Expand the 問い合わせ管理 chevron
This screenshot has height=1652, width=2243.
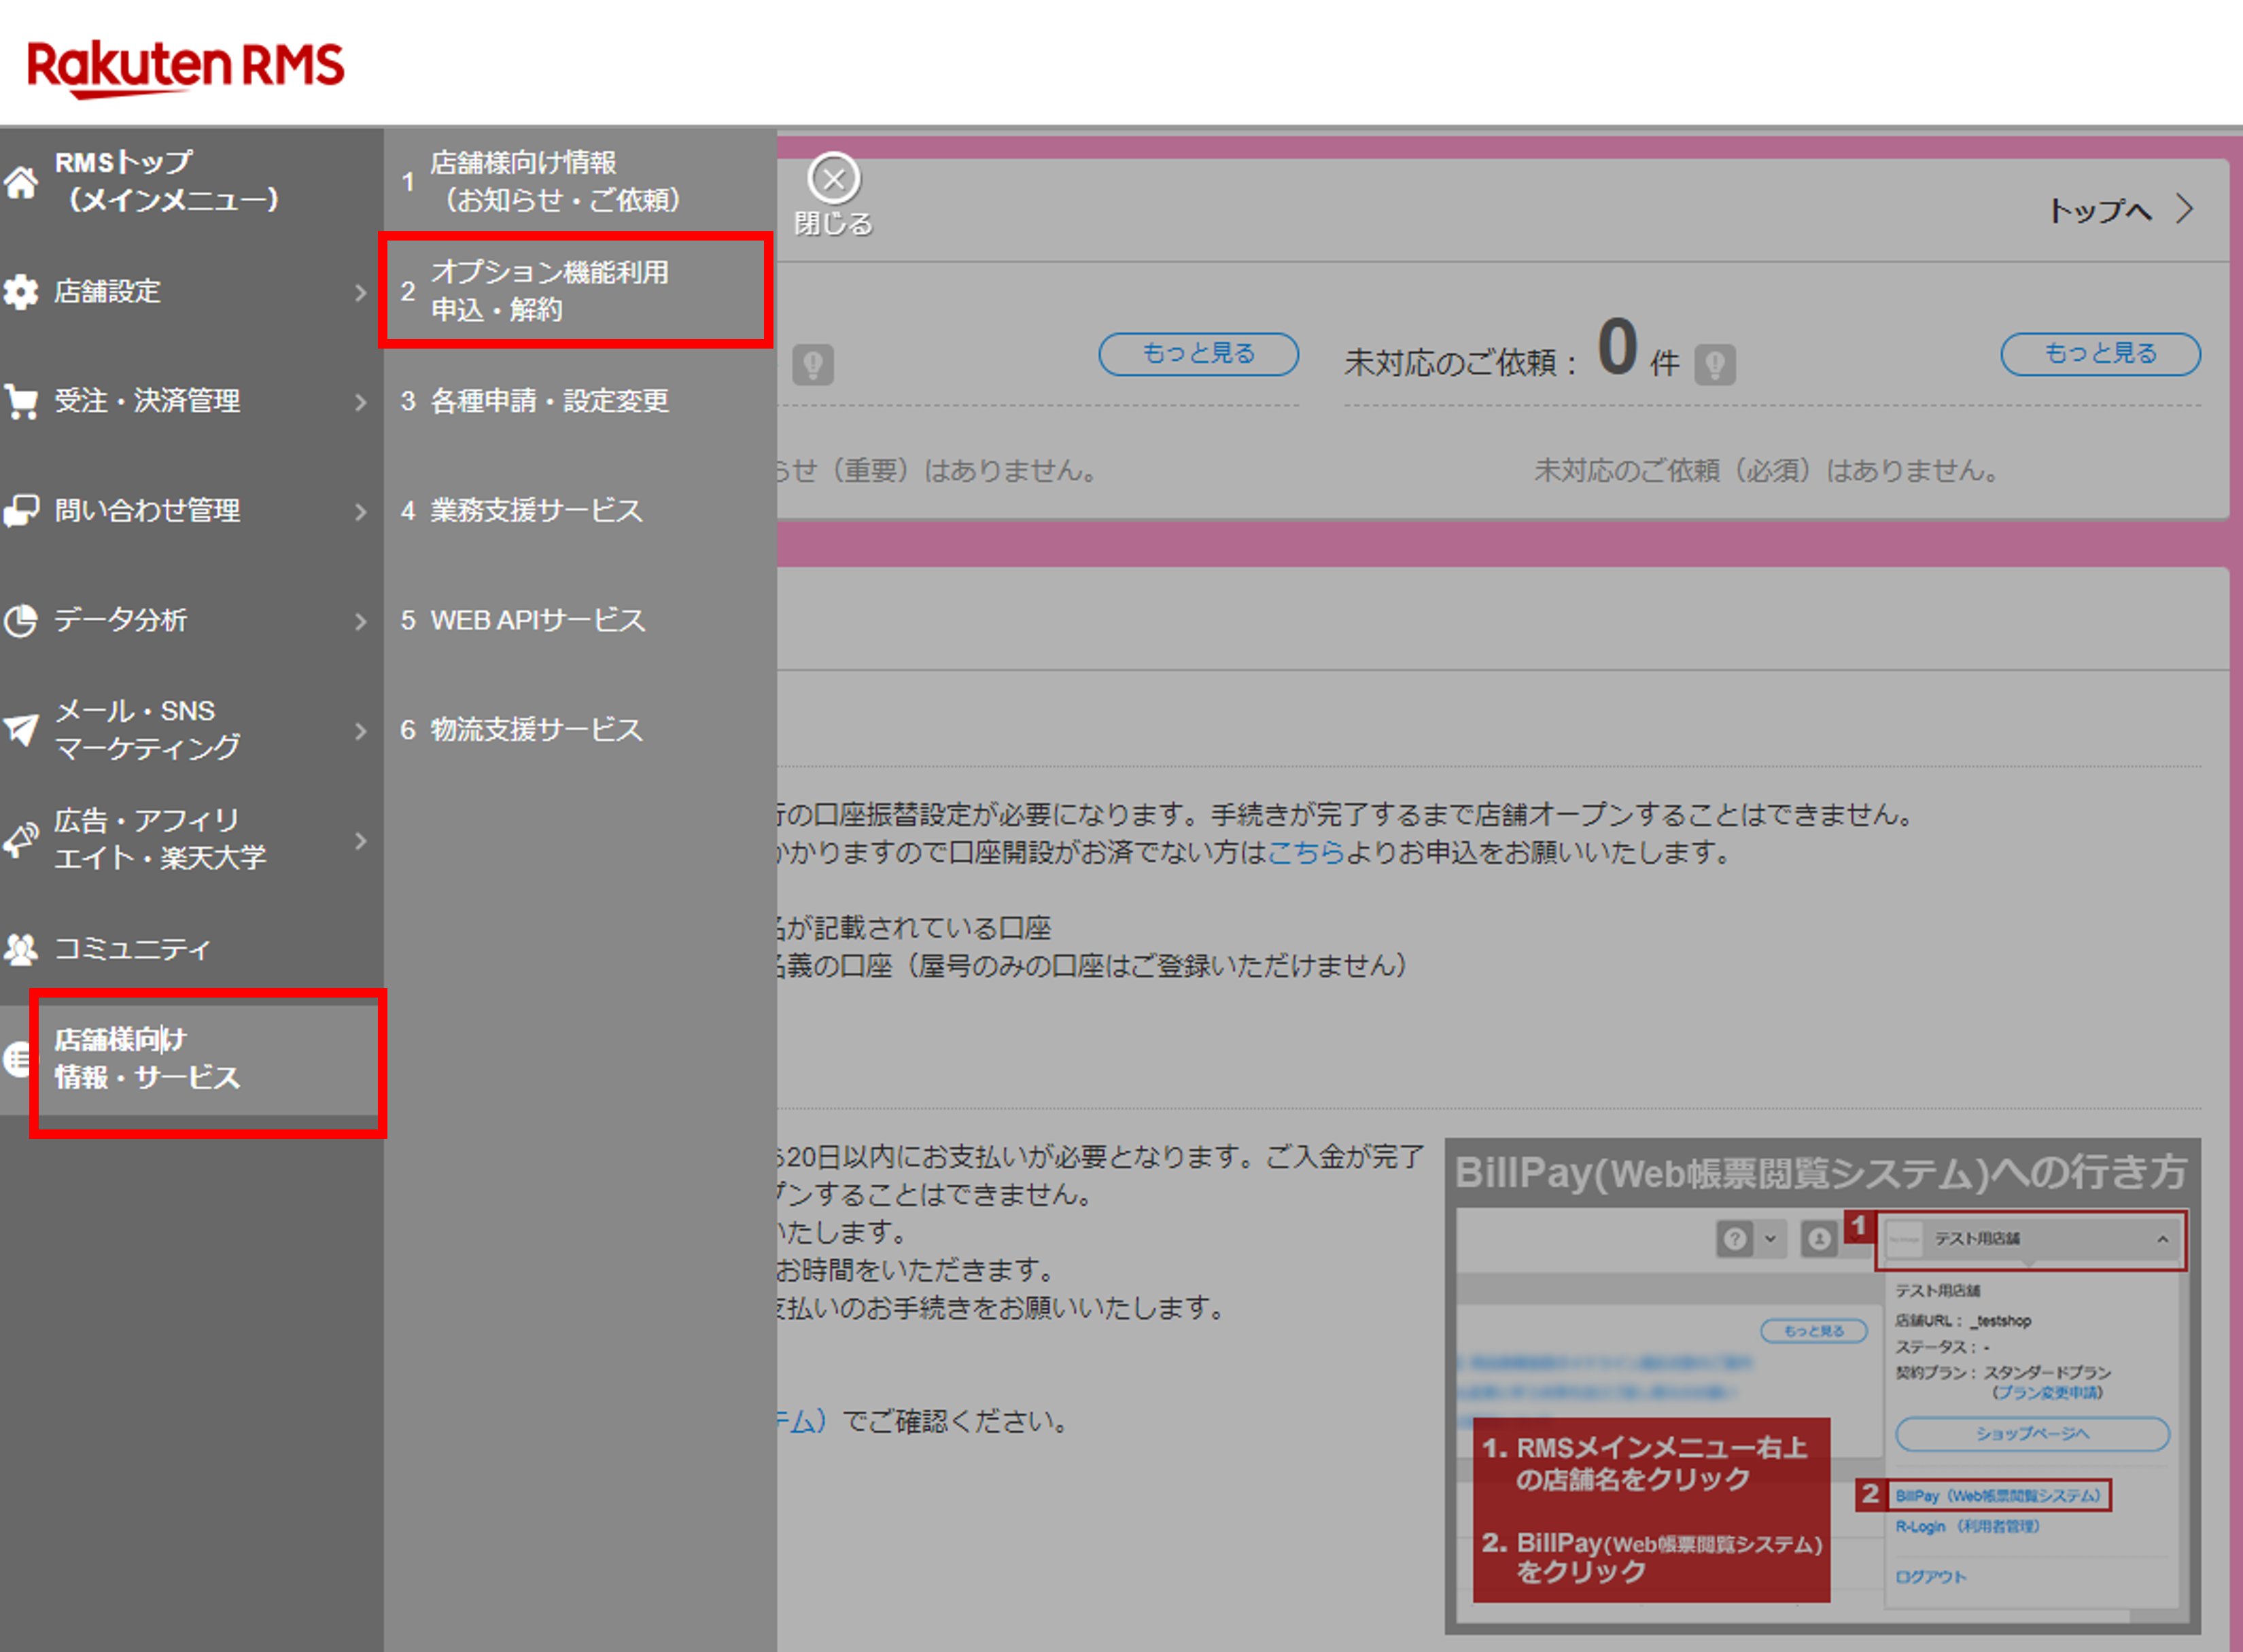pyautogui.click(x=361, y=511)
